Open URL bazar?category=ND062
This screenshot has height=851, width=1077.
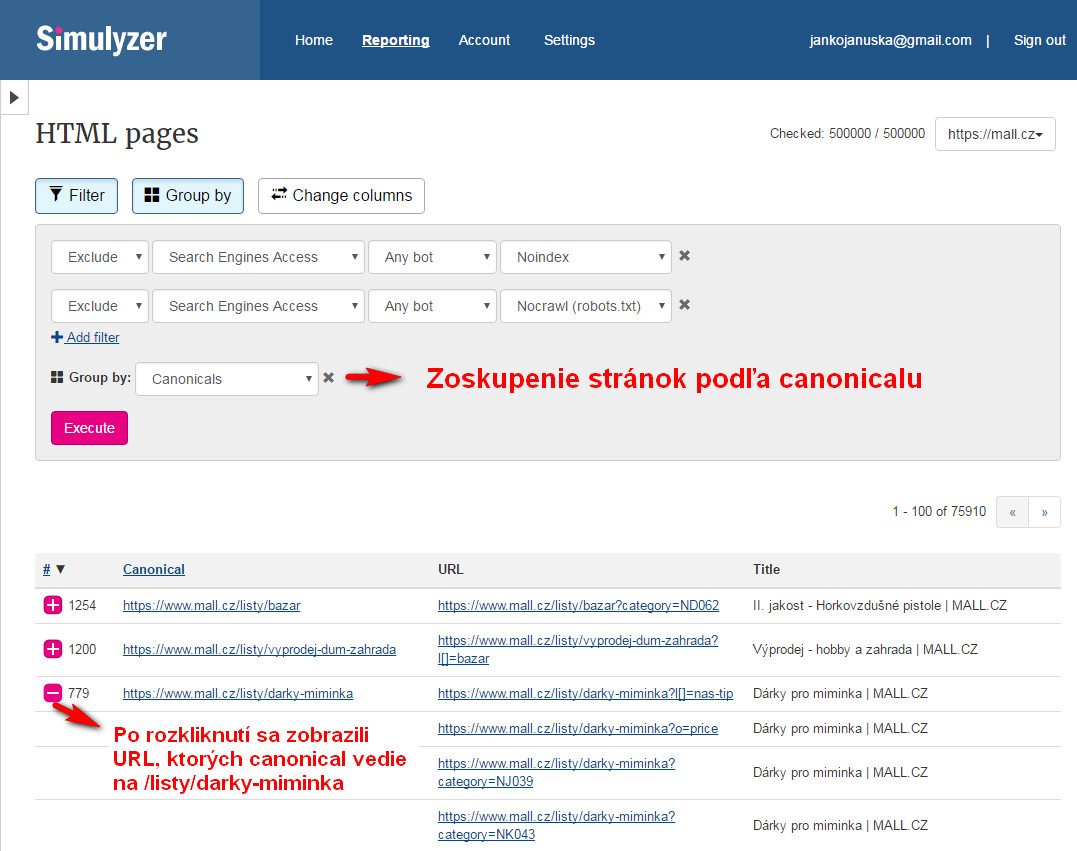(x=578, y=606)
